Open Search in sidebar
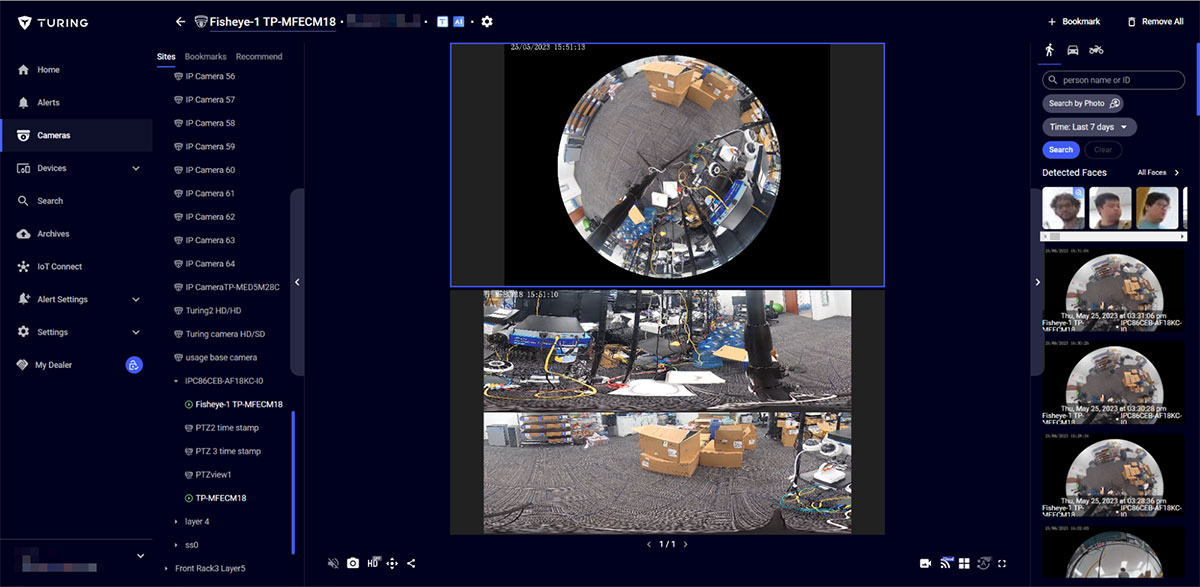This screenshot has width=1200, height=587. pos(76,201)
